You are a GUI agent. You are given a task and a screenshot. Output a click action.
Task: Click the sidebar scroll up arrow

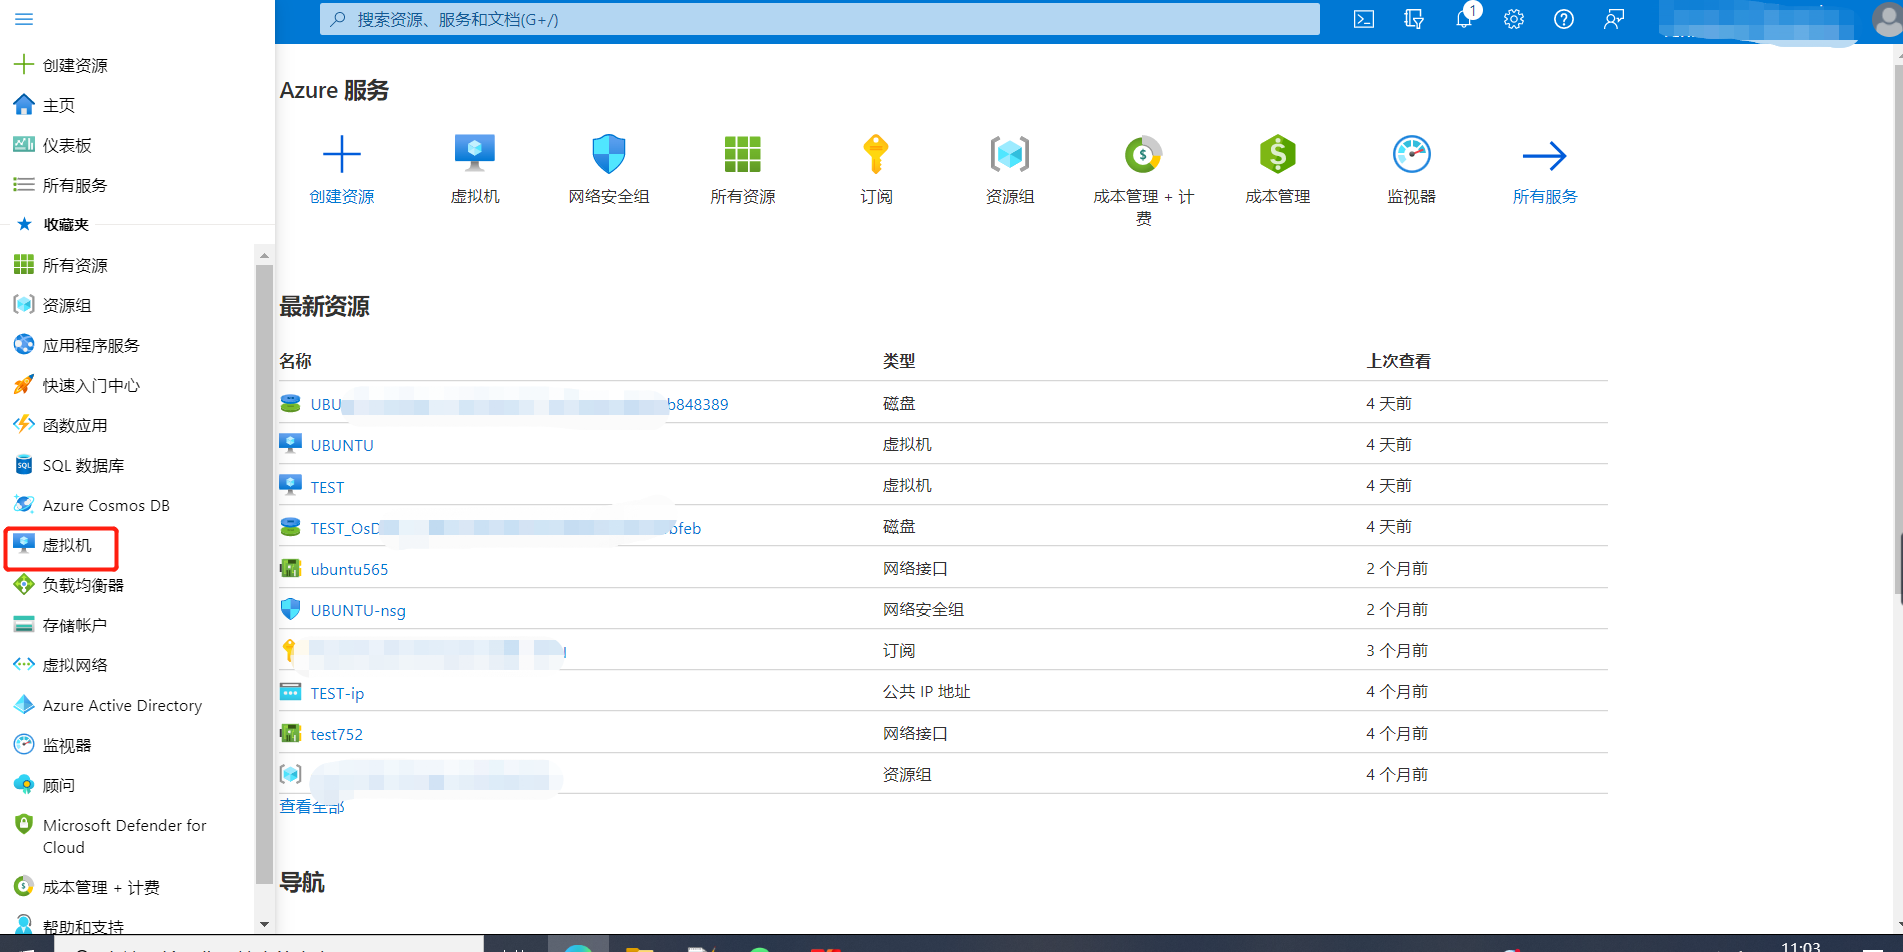[x=264, y=255]
